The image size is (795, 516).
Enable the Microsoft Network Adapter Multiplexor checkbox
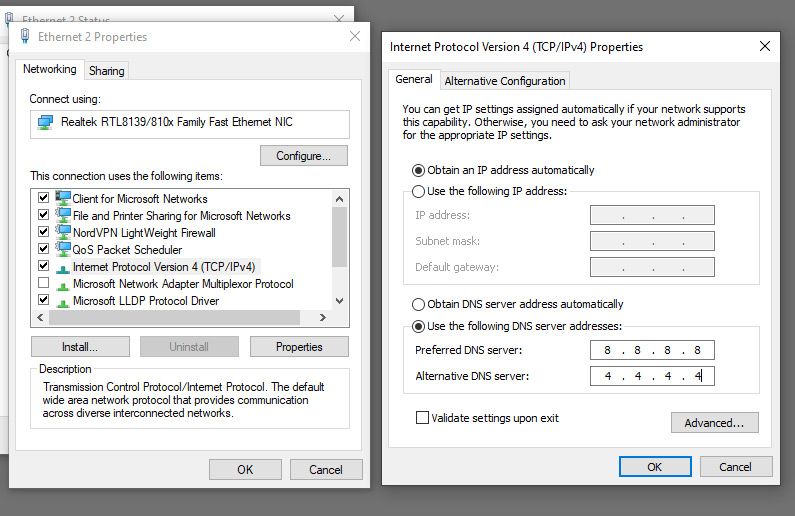point(43,284)
